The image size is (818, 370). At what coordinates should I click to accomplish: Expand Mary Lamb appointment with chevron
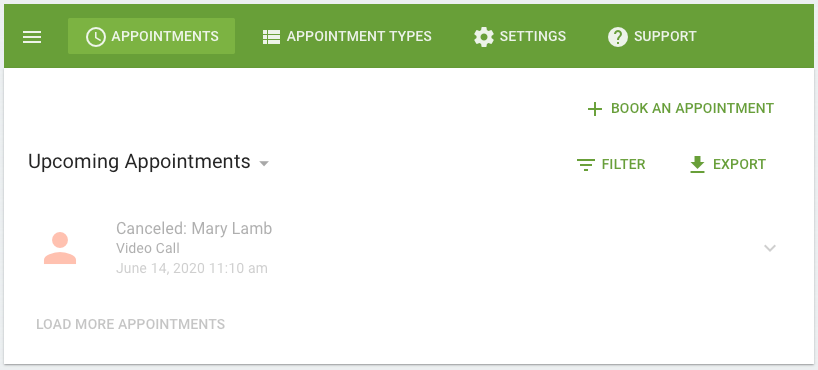(x=770, y=248)
